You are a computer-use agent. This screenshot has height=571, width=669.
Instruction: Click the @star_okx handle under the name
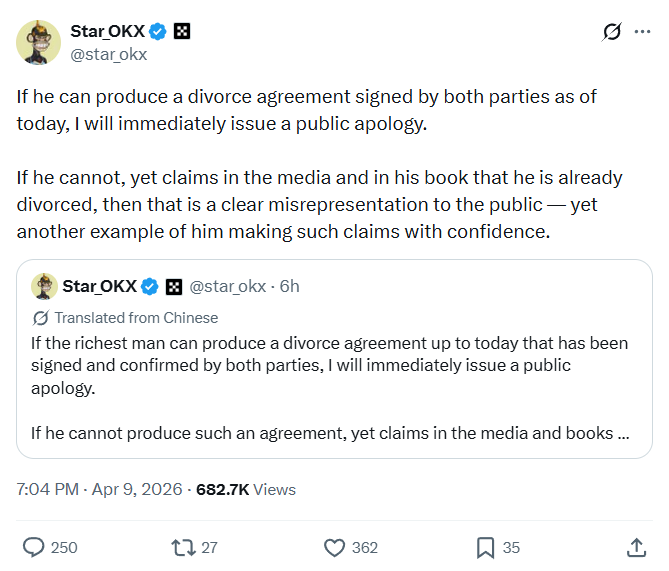[x=108, y=54]
